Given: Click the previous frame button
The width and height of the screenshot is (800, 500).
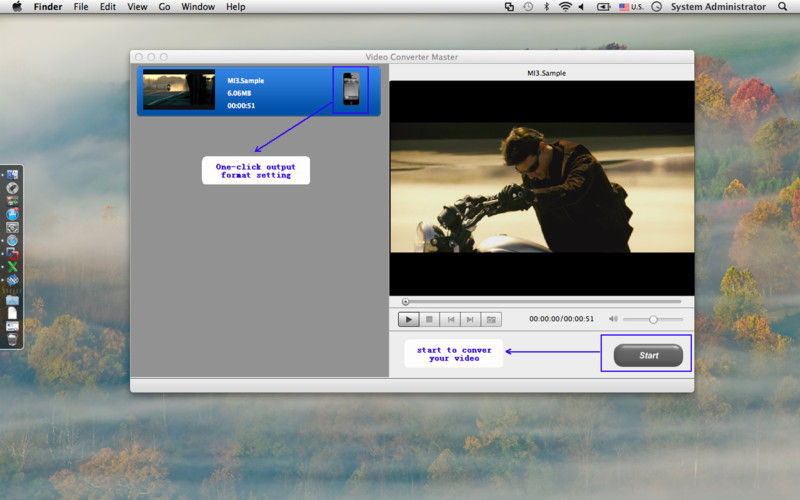Looking at the screenshot, I should [x=451, y=319].
